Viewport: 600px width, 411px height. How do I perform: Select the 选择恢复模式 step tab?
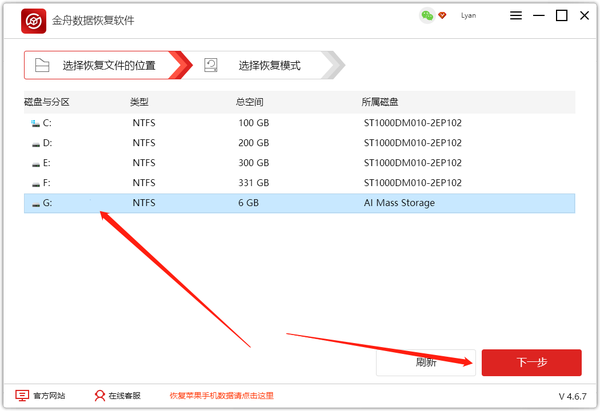264,65
